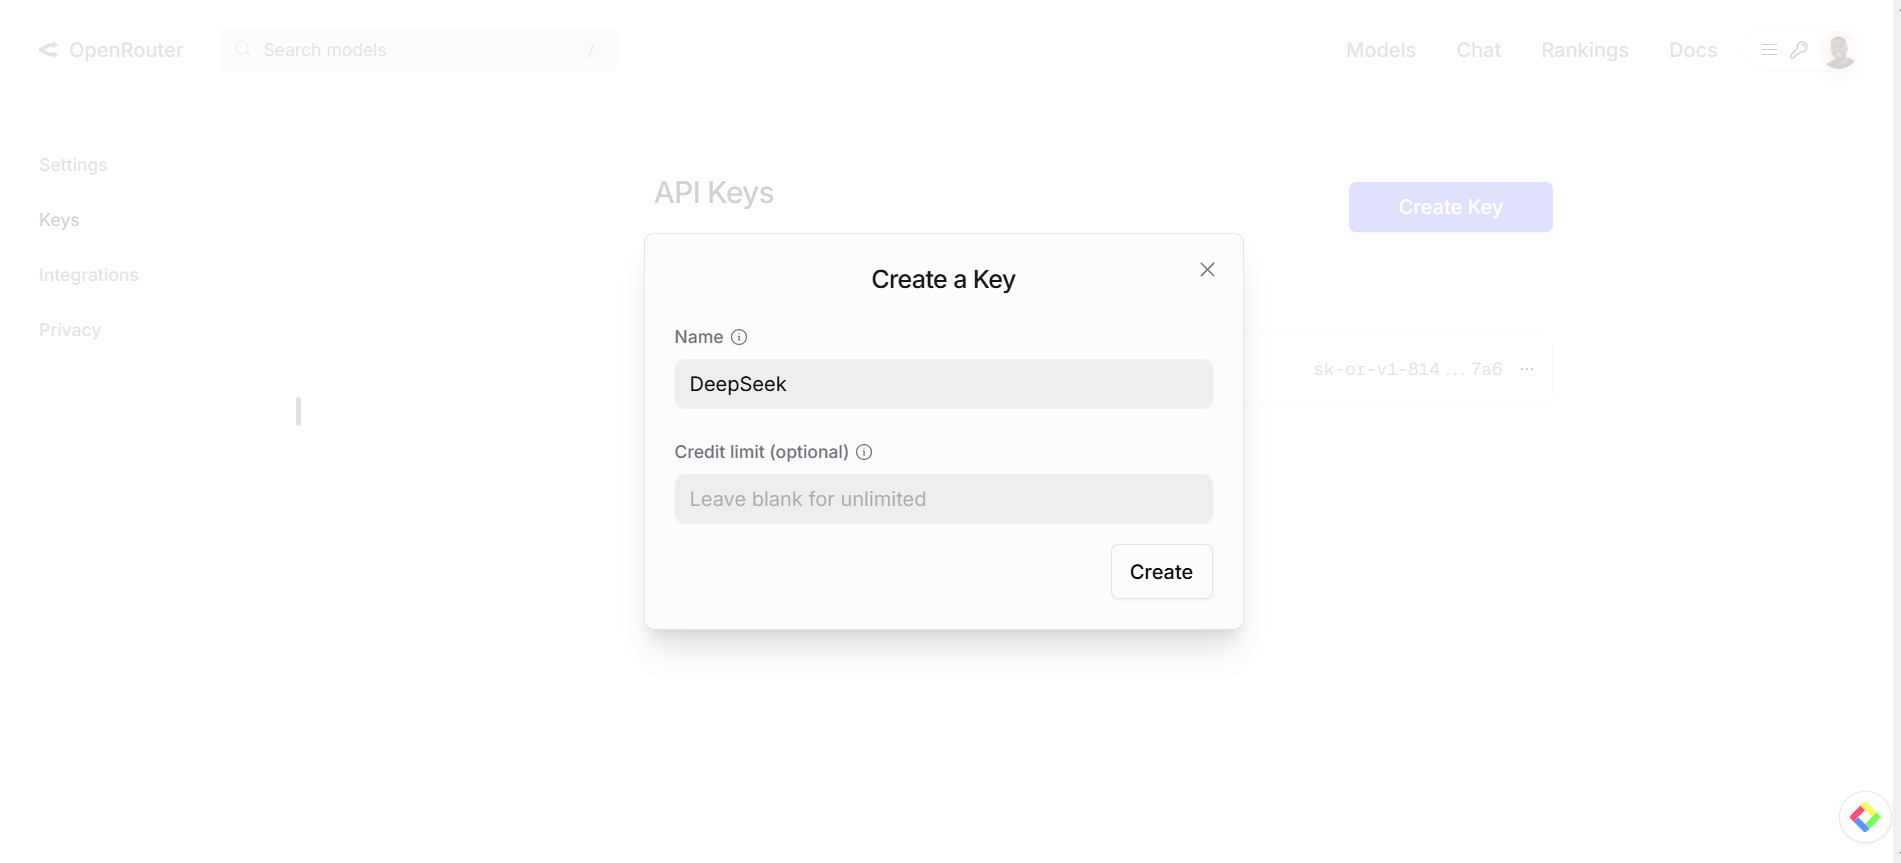Screen dimensions: 1901x863
Task: Click the info icon next to Credit limit
Action: pyautogui.click(x=864, y=452)
